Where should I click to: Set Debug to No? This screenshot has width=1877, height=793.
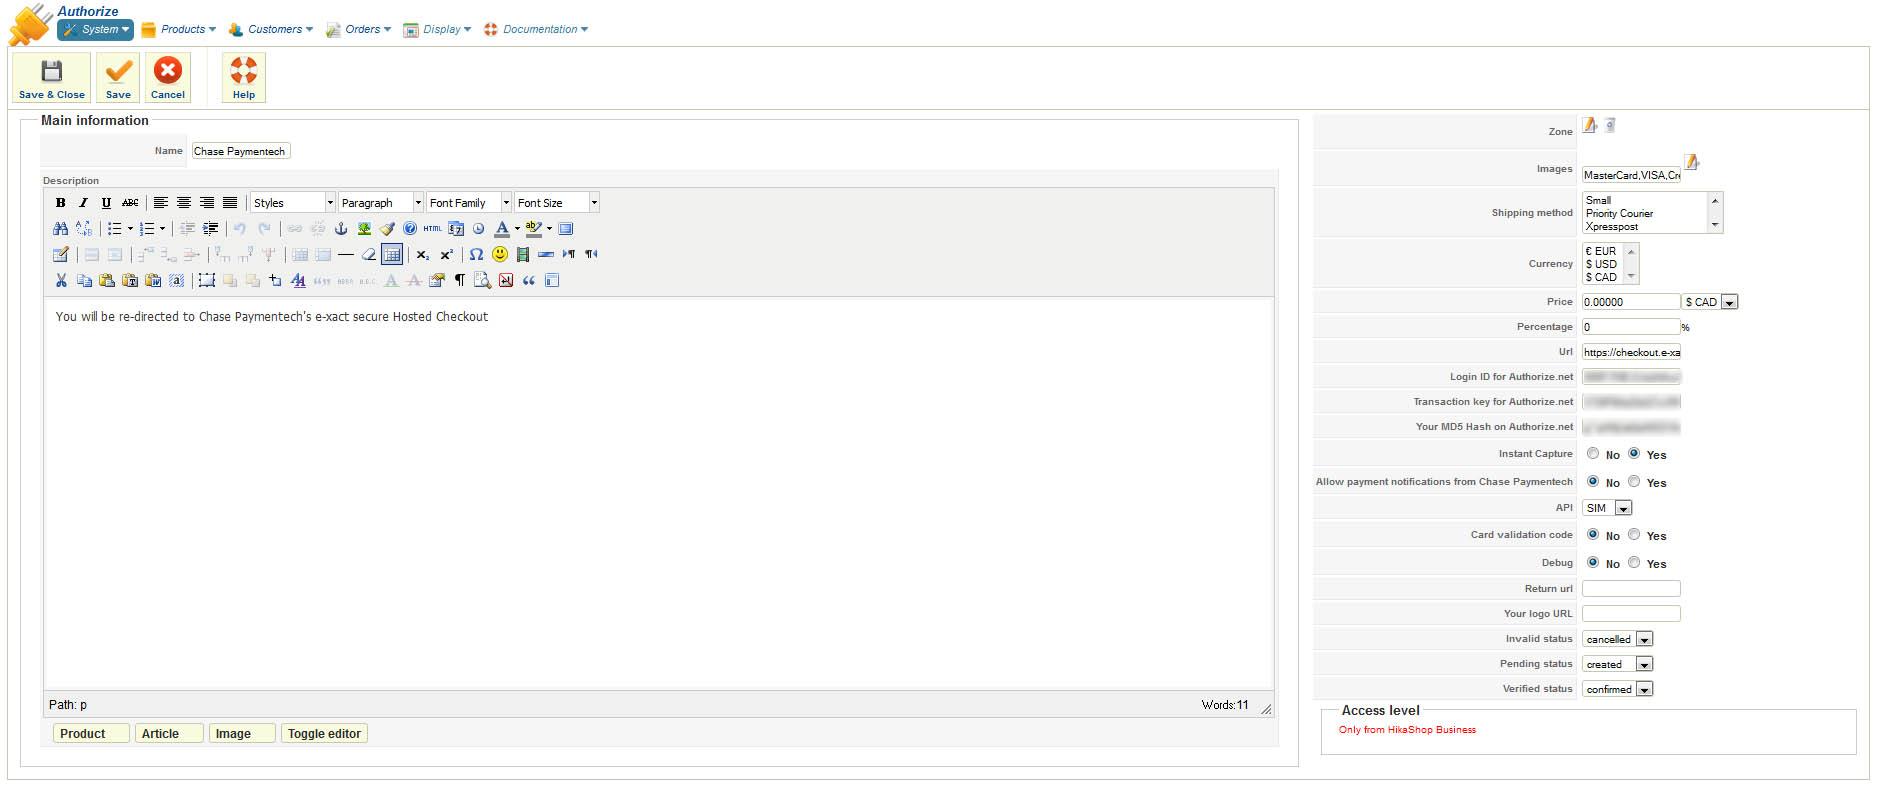click(1593, 563)
